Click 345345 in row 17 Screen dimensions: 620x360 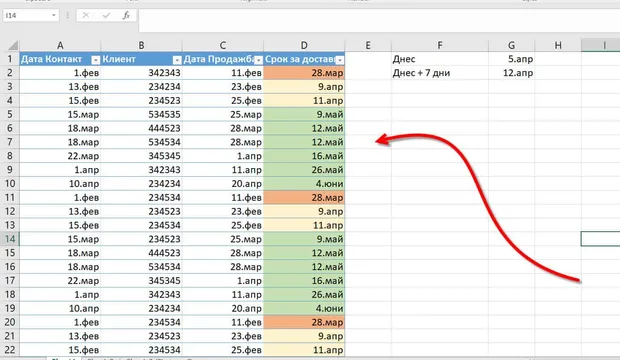pos(141,280)
